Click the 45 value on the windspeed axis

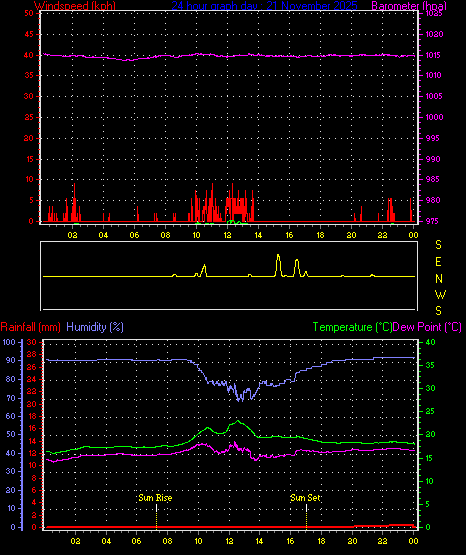(29, 34)
